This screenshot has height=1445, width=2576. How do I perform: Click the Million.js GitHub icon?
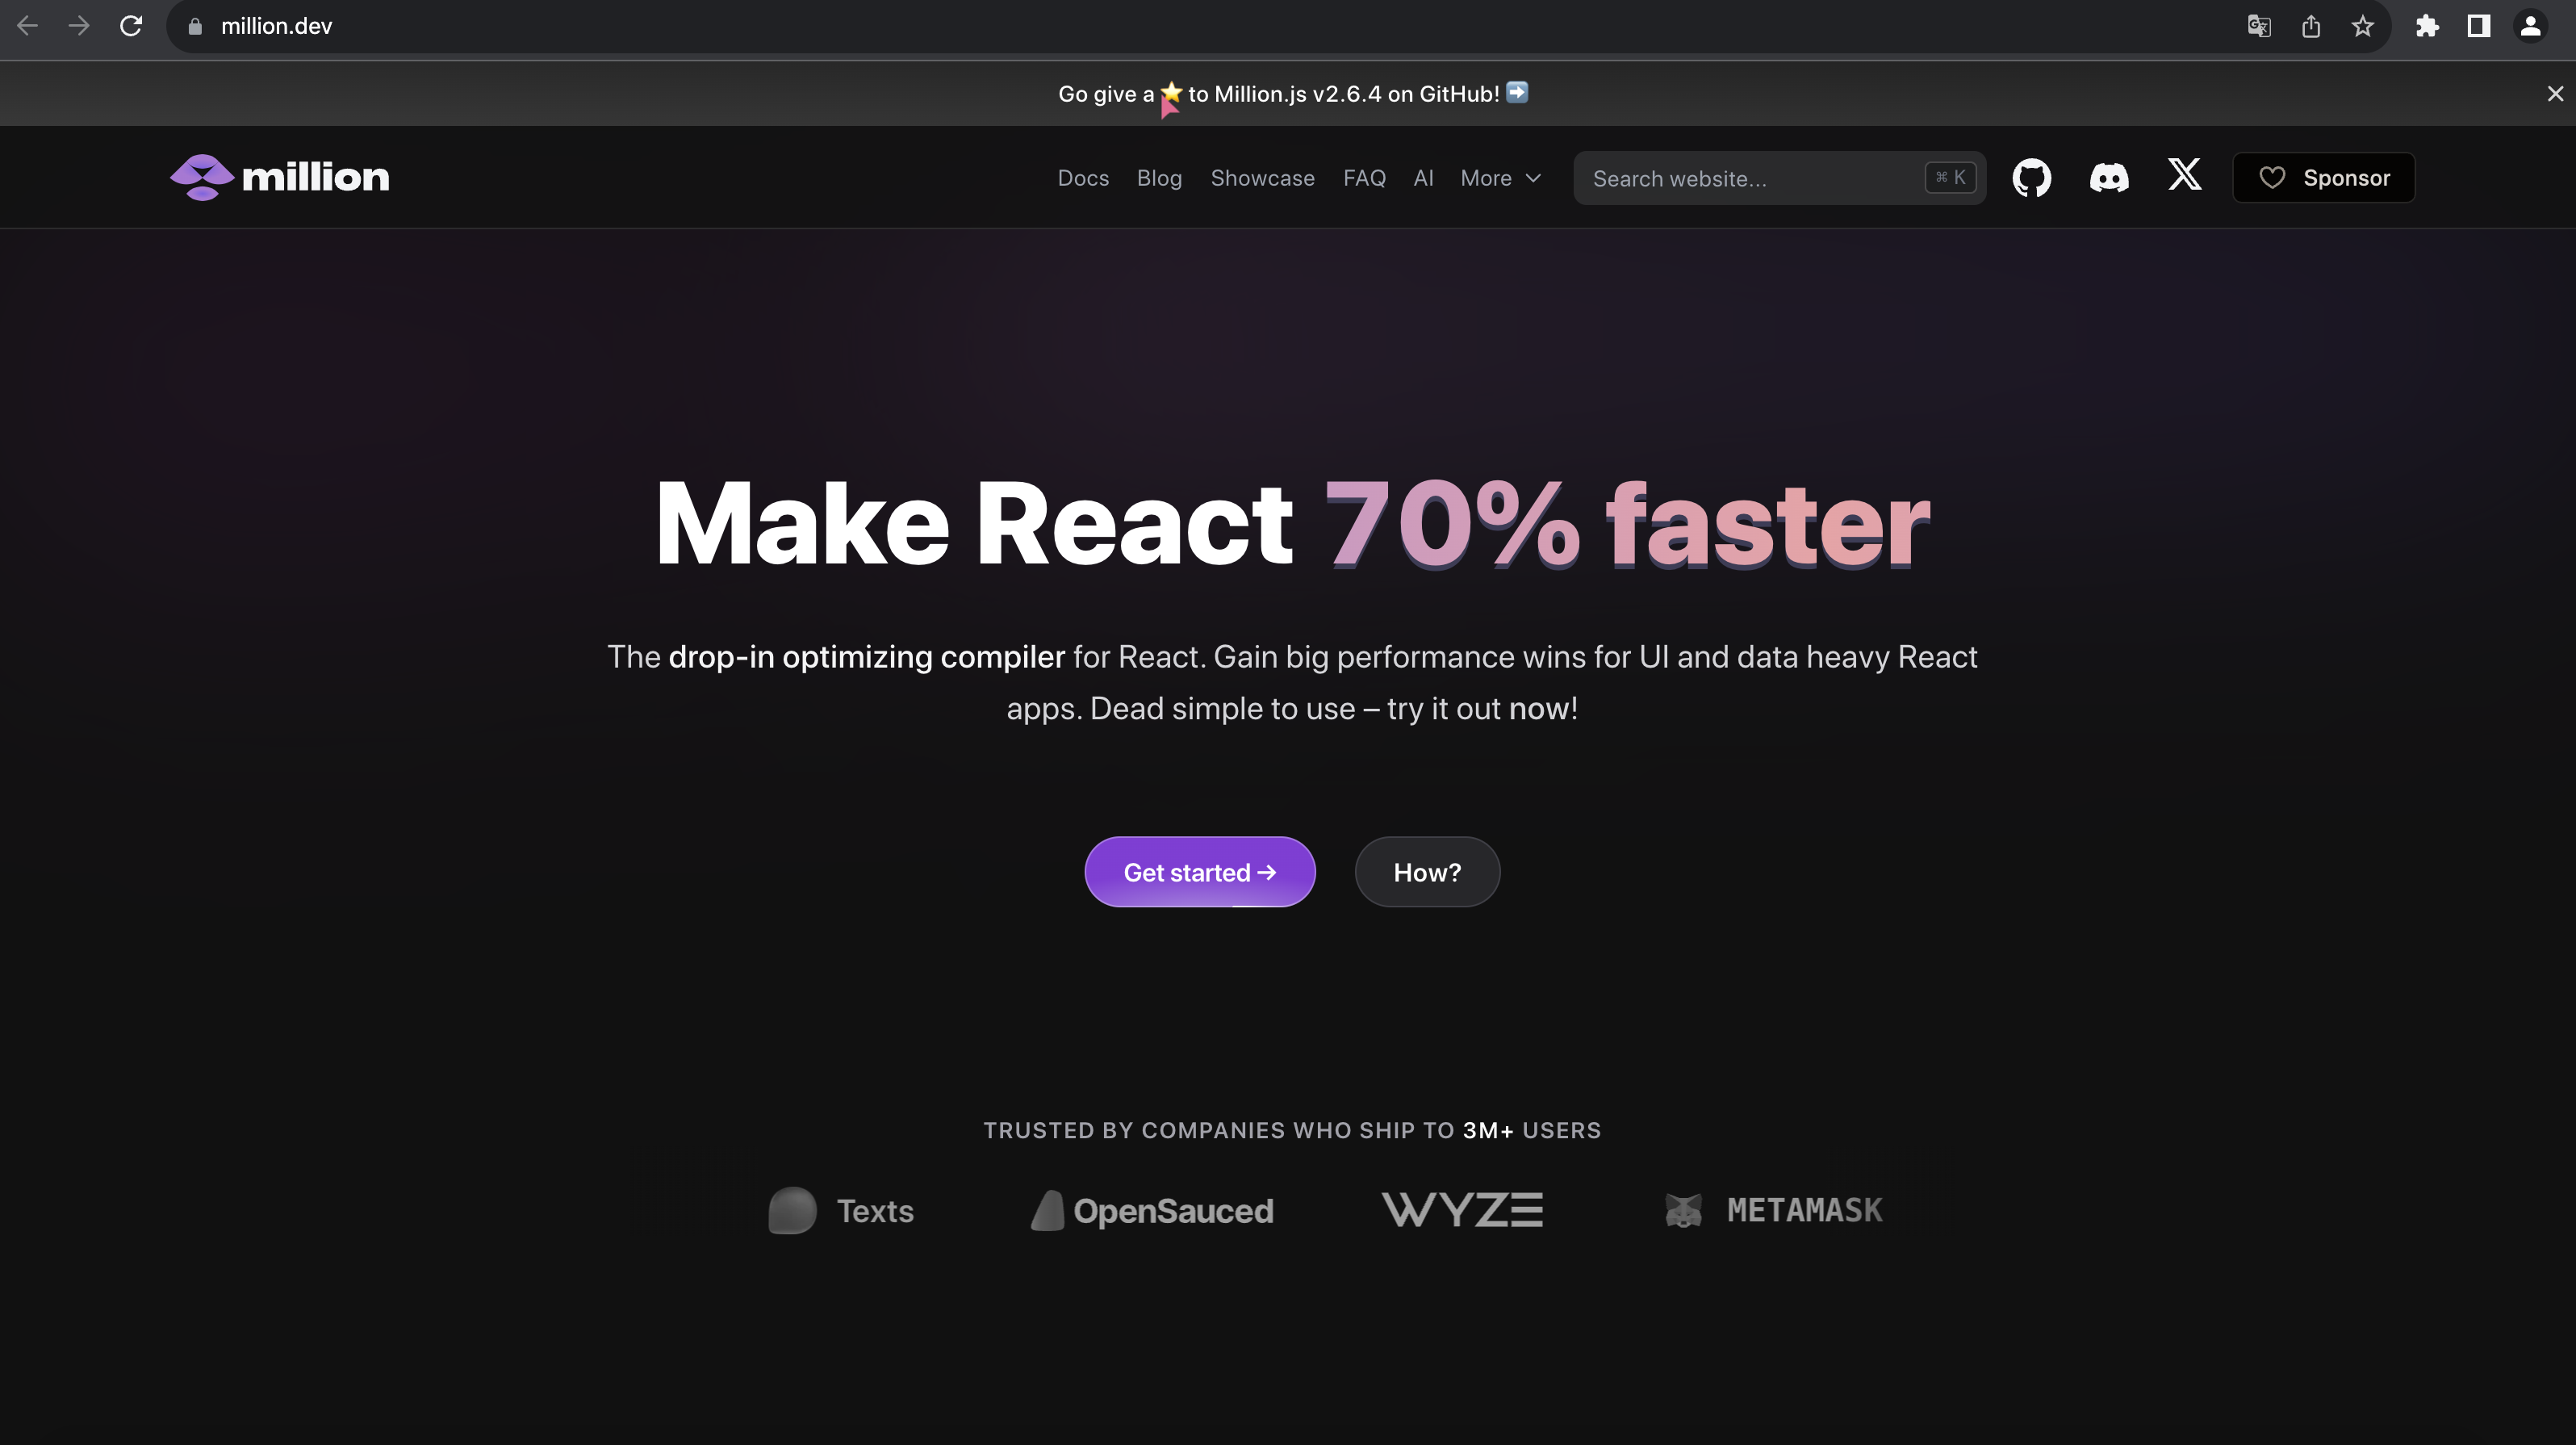point(2031,177)
